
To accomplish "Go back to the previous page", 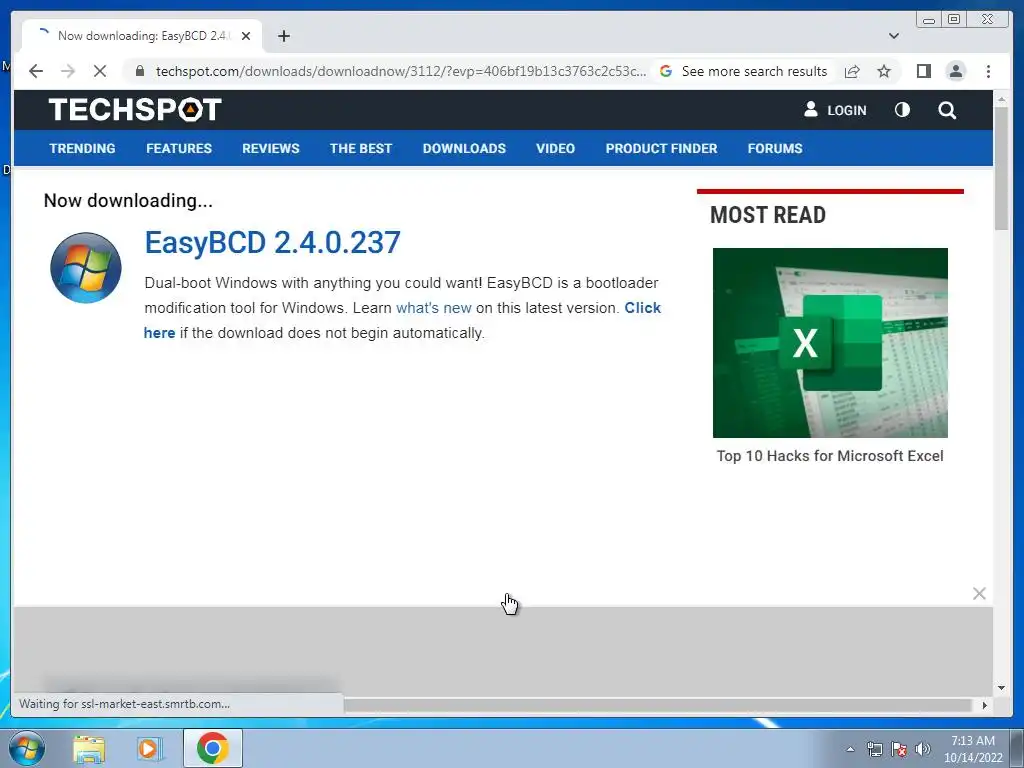I will (36, 71).
